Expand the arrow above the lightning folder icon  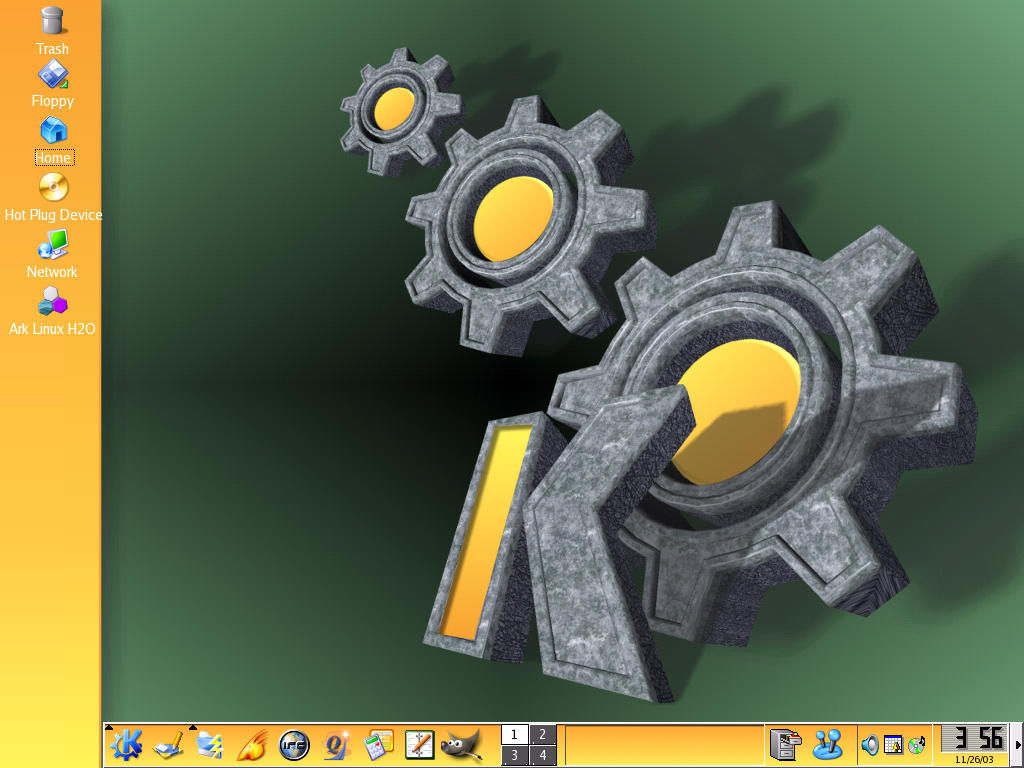click(x=193, y=727)
